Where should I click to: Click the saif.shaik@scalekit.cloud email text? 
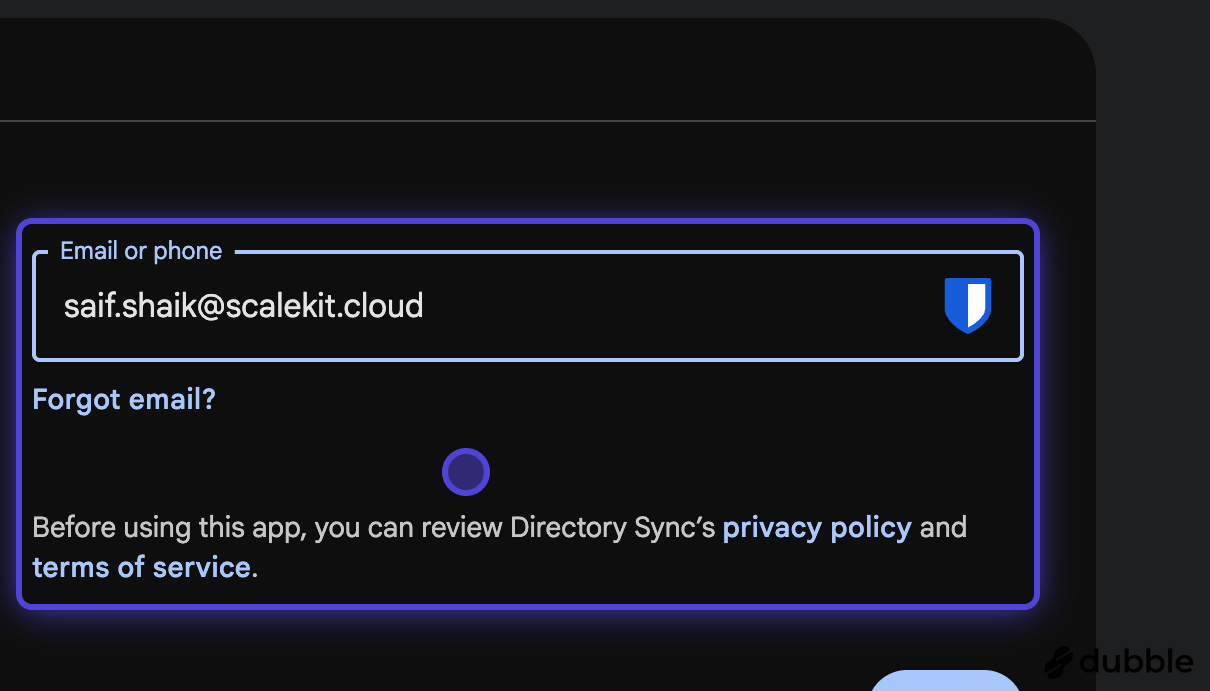coord(243,305)
